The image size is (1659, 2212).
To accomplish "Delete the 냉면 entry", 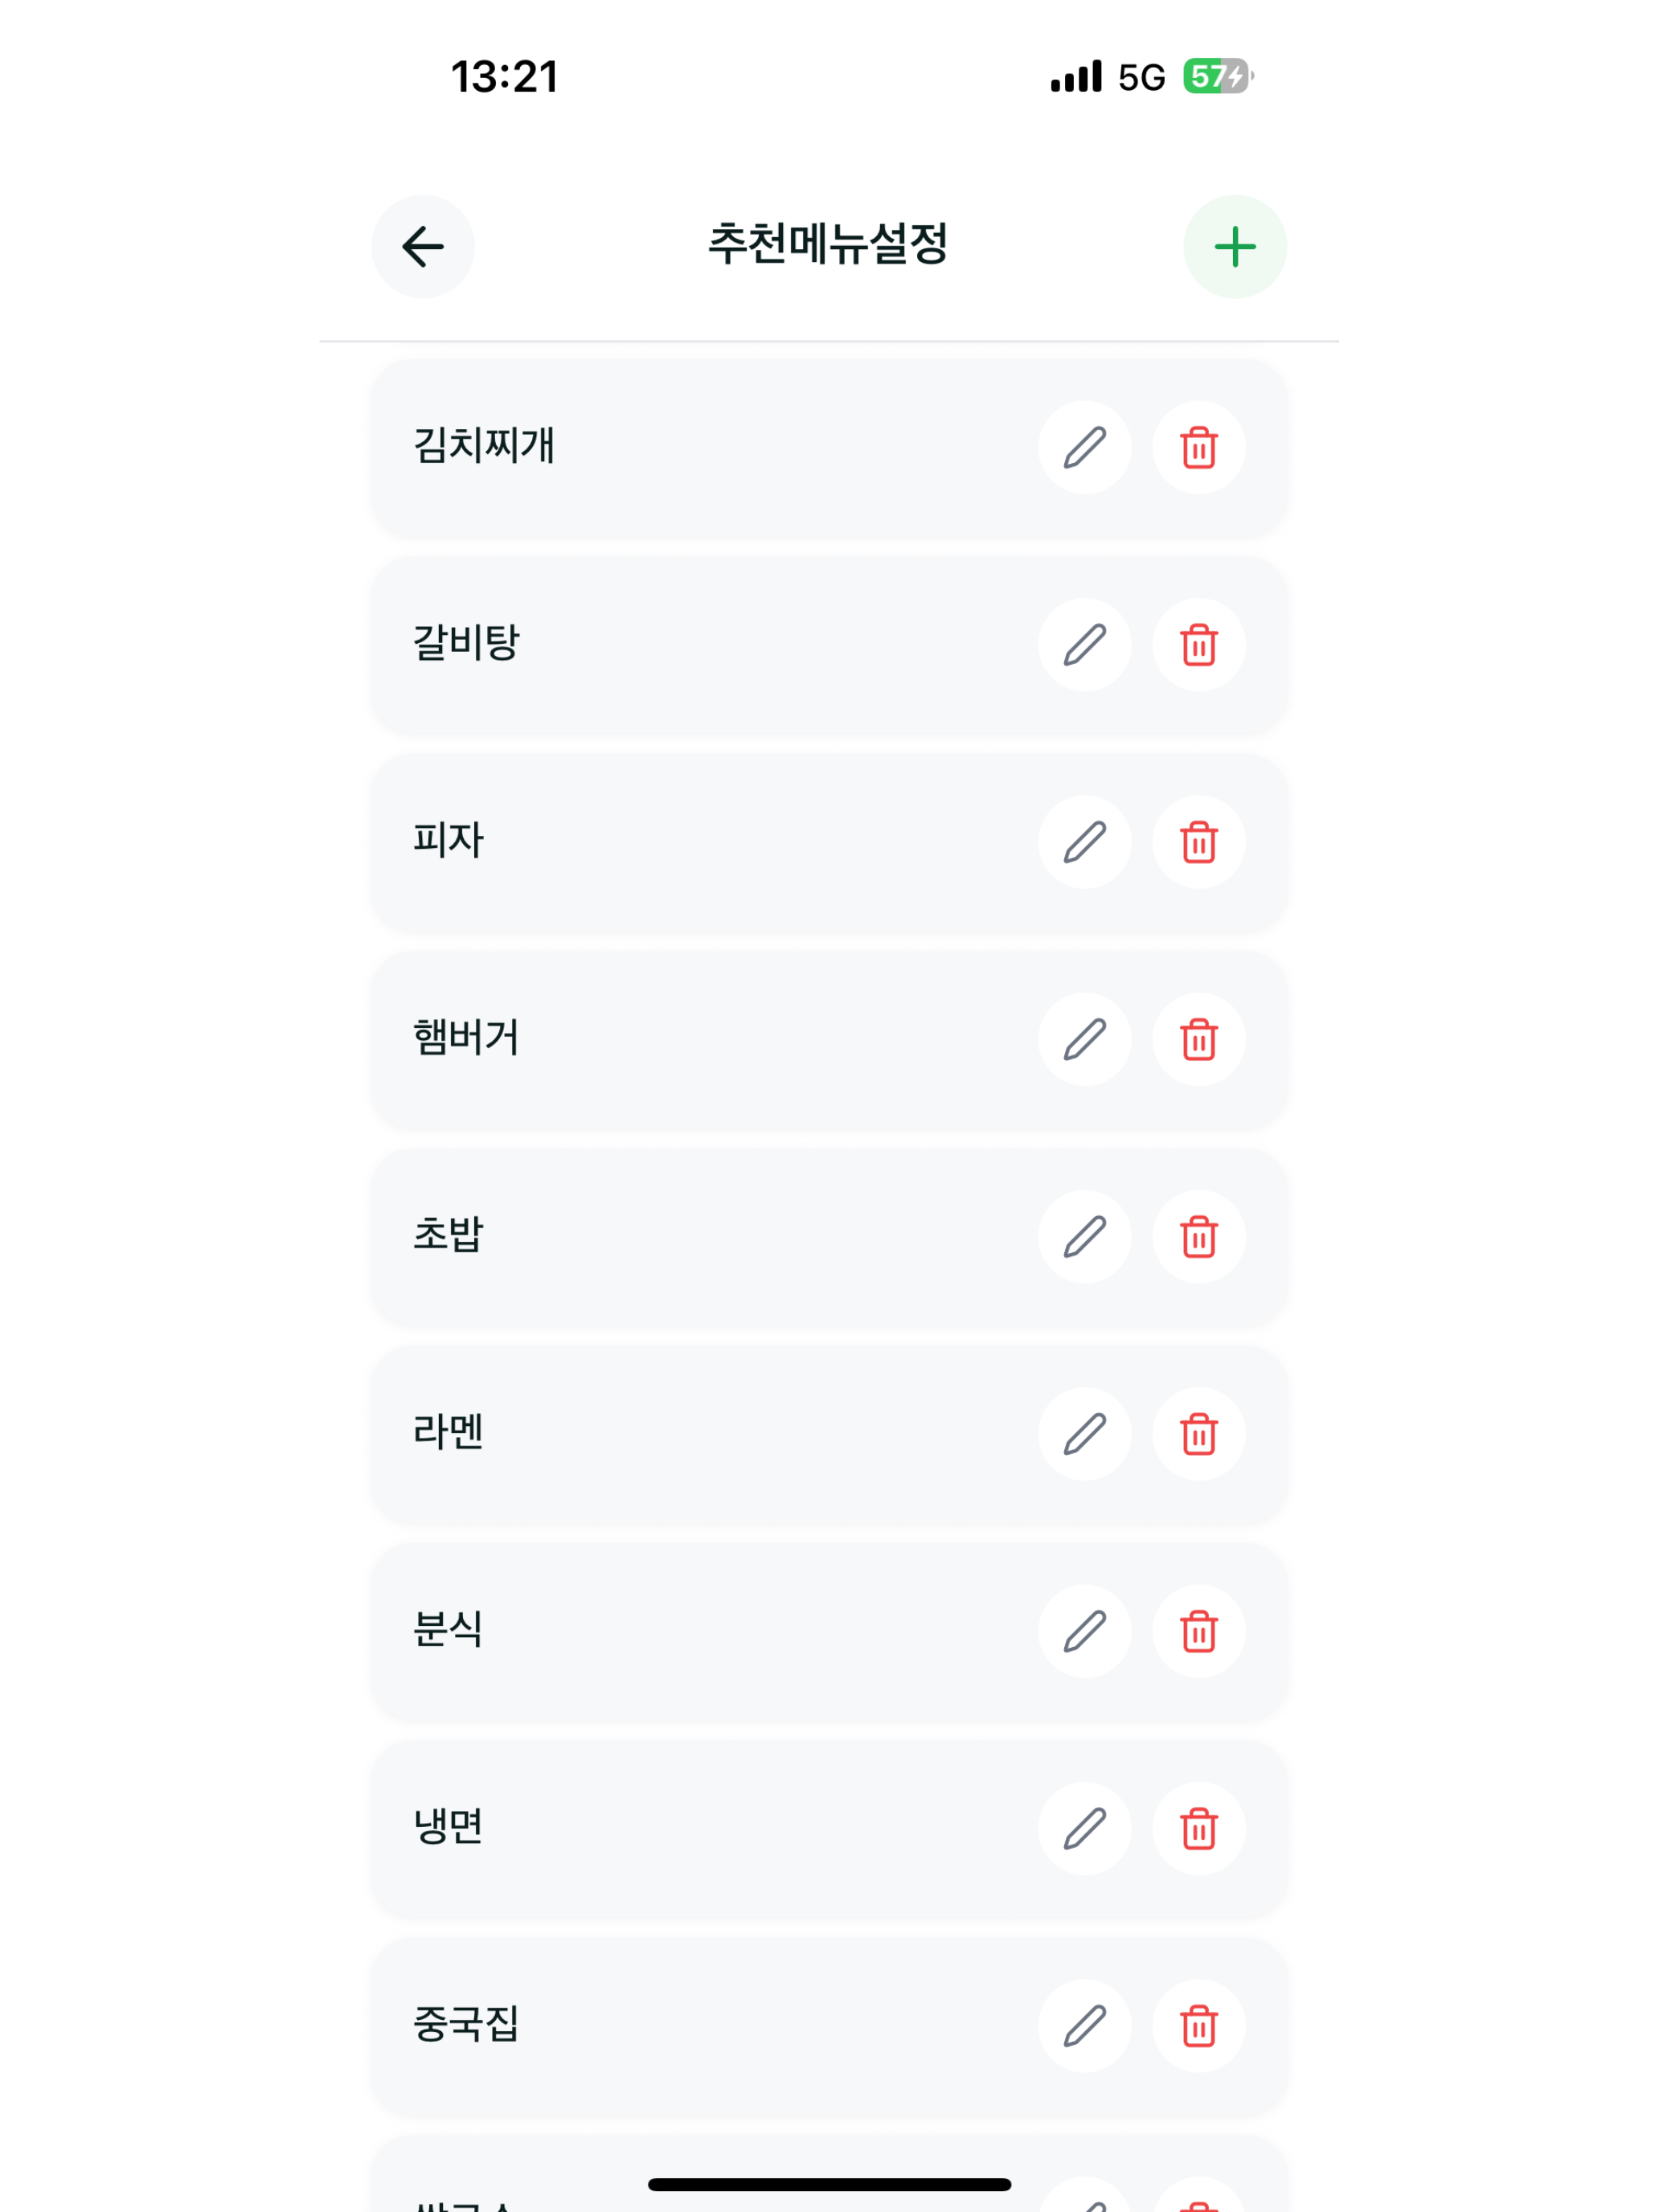I will pos(1199,1829).
